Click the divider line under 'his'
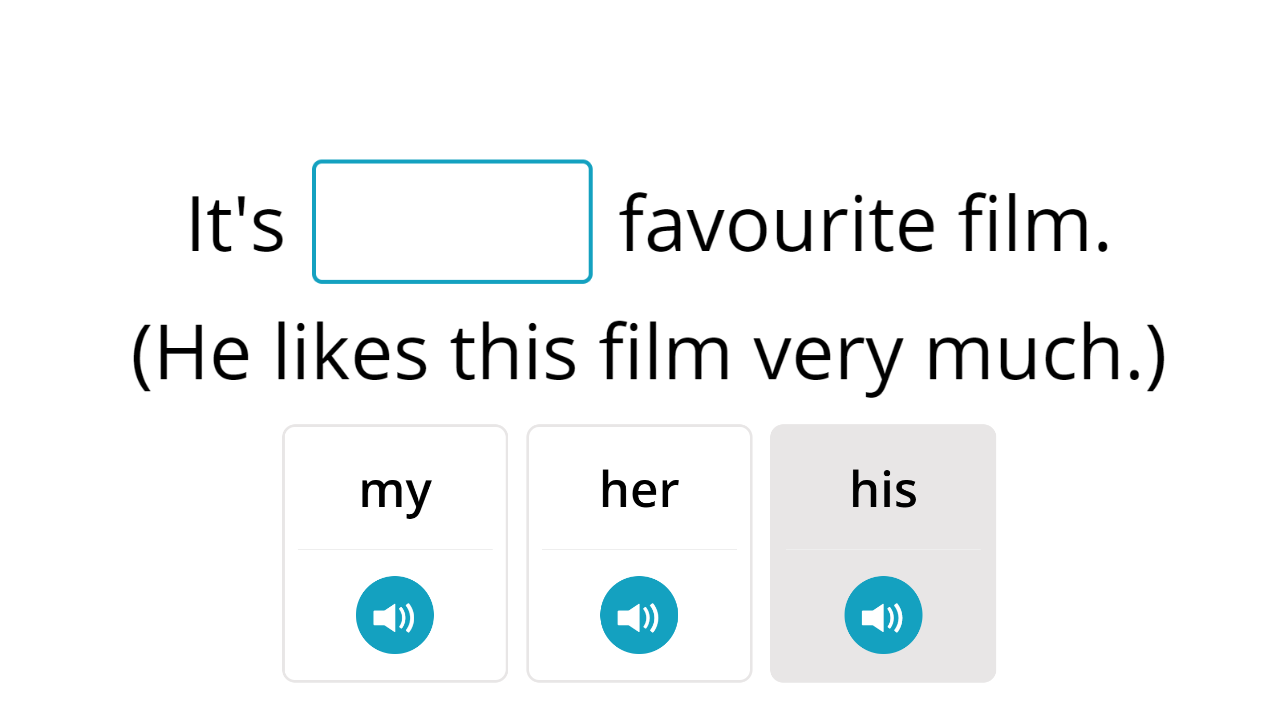Viewport: 1280px width, 720px height. [x=883, y=549]
